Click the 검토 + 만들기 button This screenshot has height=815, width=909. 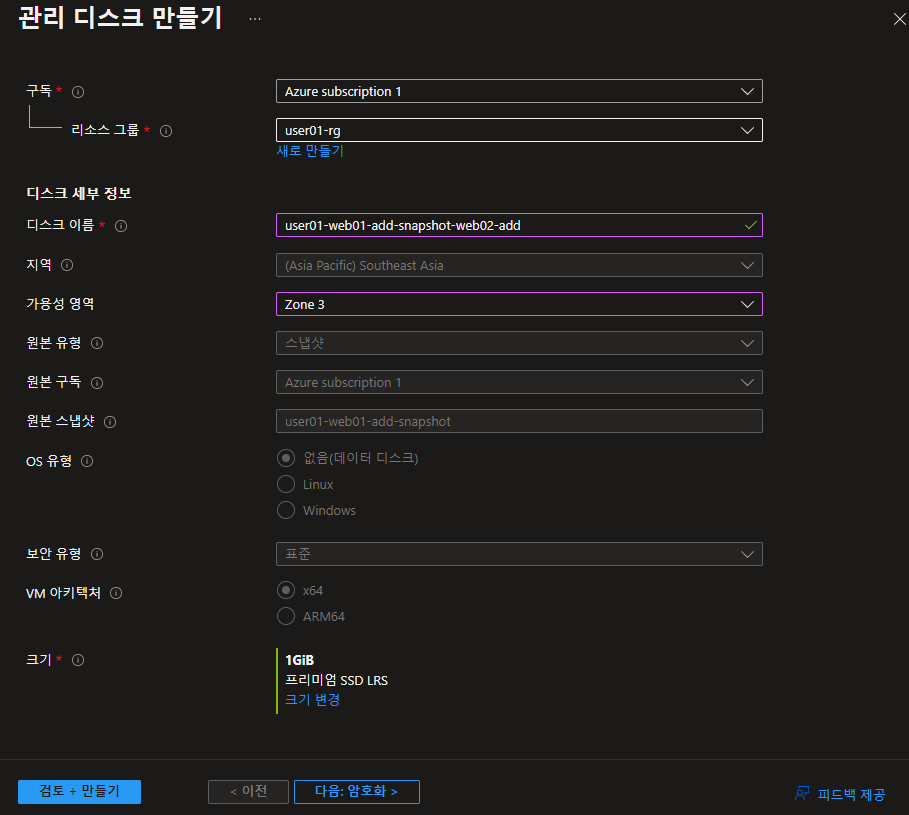point(79,792)
